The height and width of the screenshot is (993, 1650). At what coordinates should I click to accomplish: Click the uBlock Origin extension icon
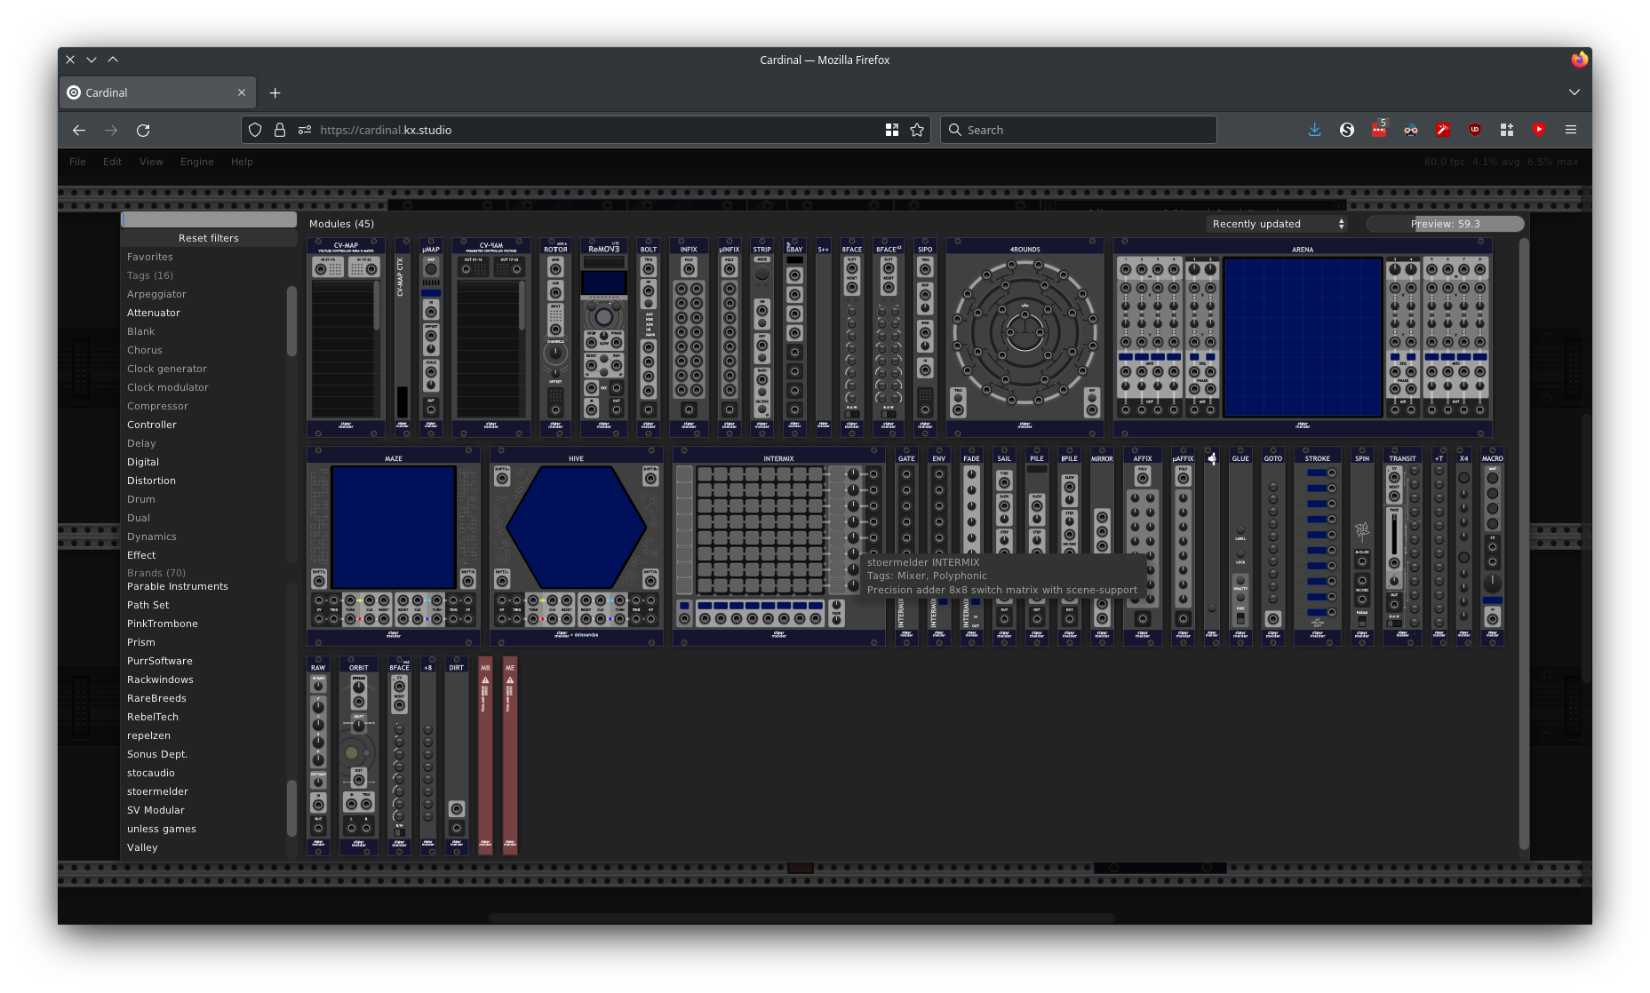coord(1475,130)
